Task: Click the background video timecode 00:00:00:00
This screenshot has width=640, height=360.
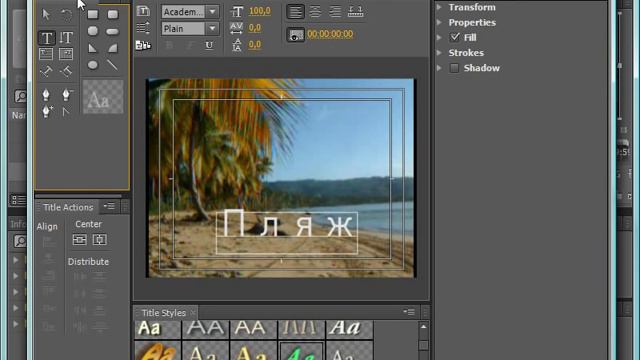Action: tap(330, 34)
